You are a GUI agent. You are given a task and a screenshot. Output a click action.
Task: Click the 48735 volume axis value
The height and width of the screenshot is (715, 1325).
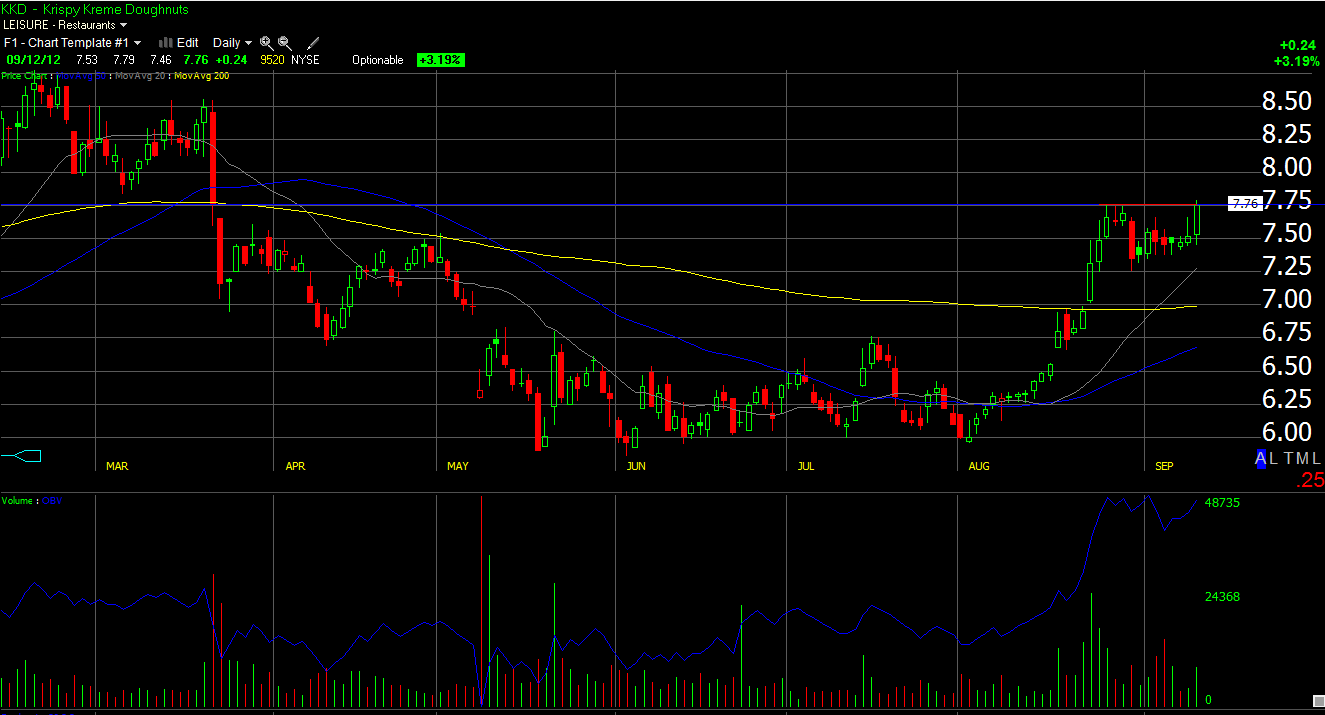[x=1221, y=503]
